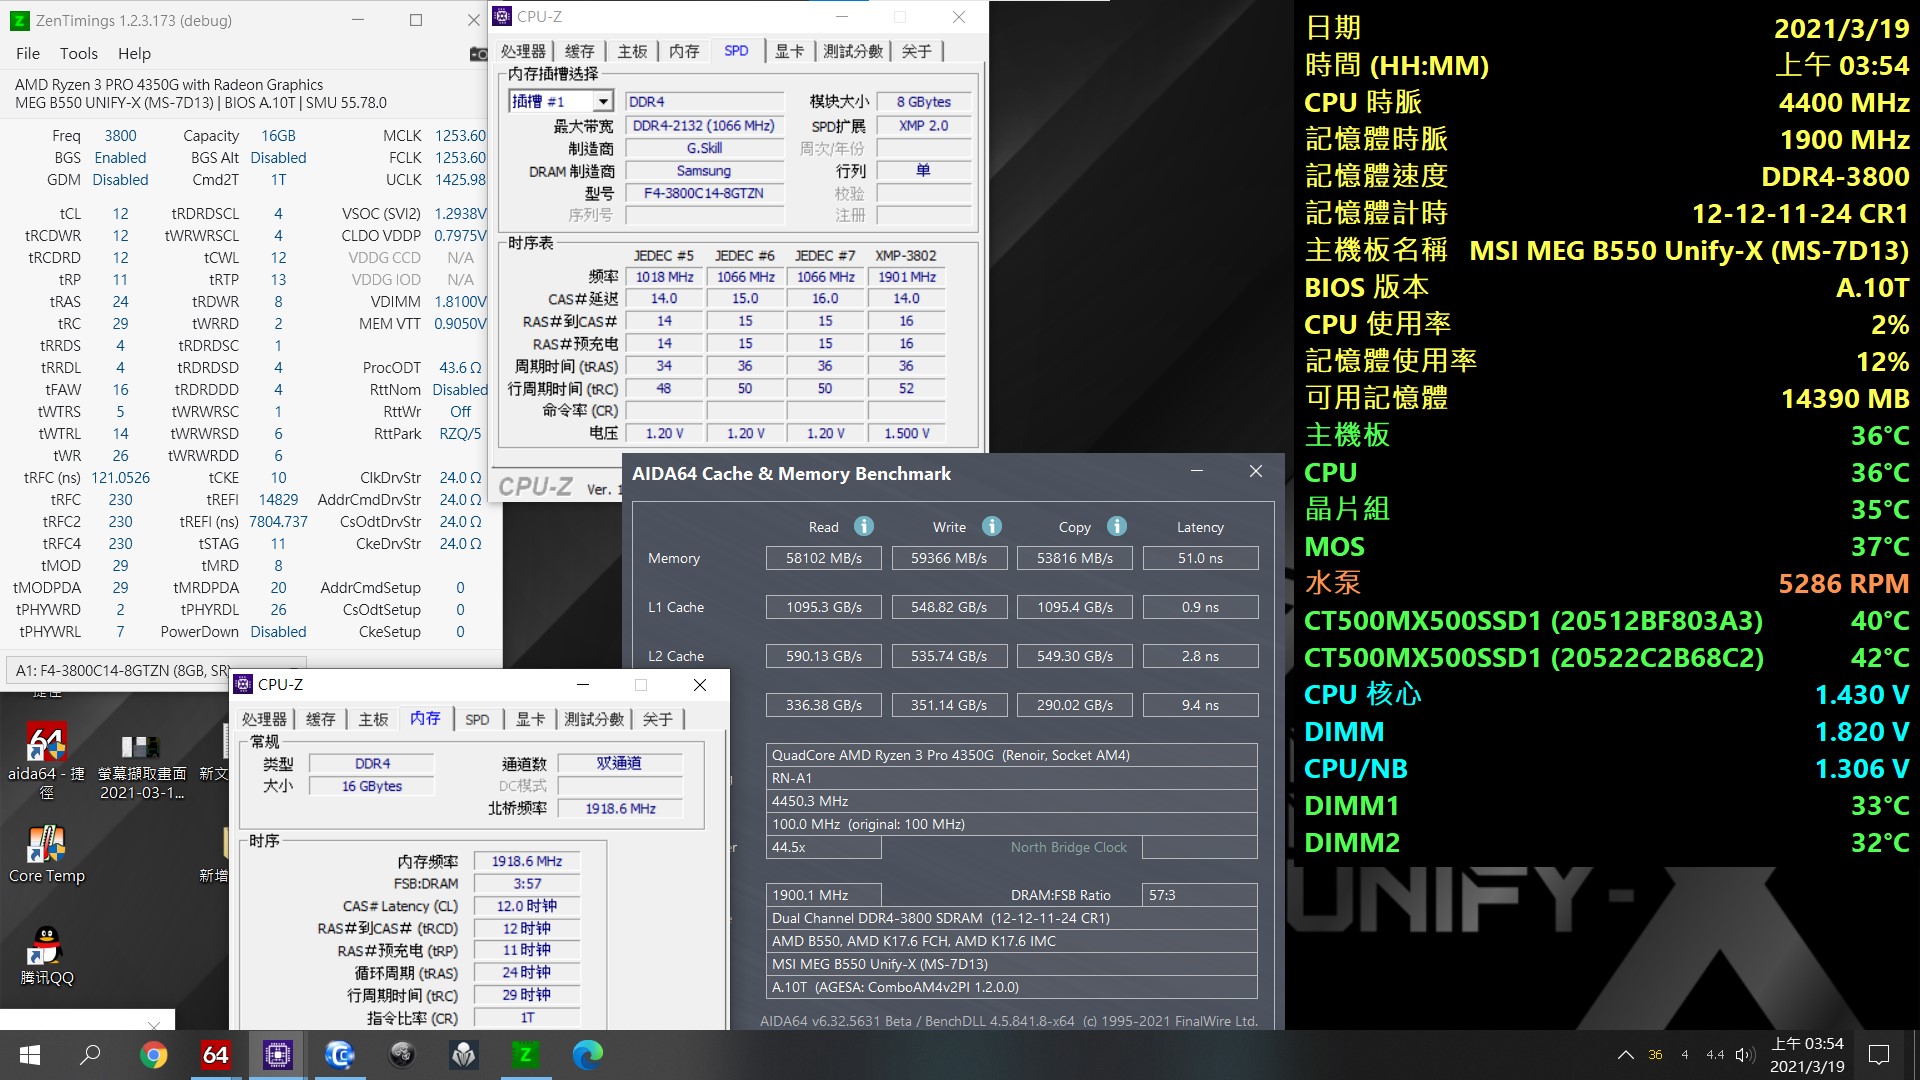Open the Windows Start menu

click(30, 1055)
